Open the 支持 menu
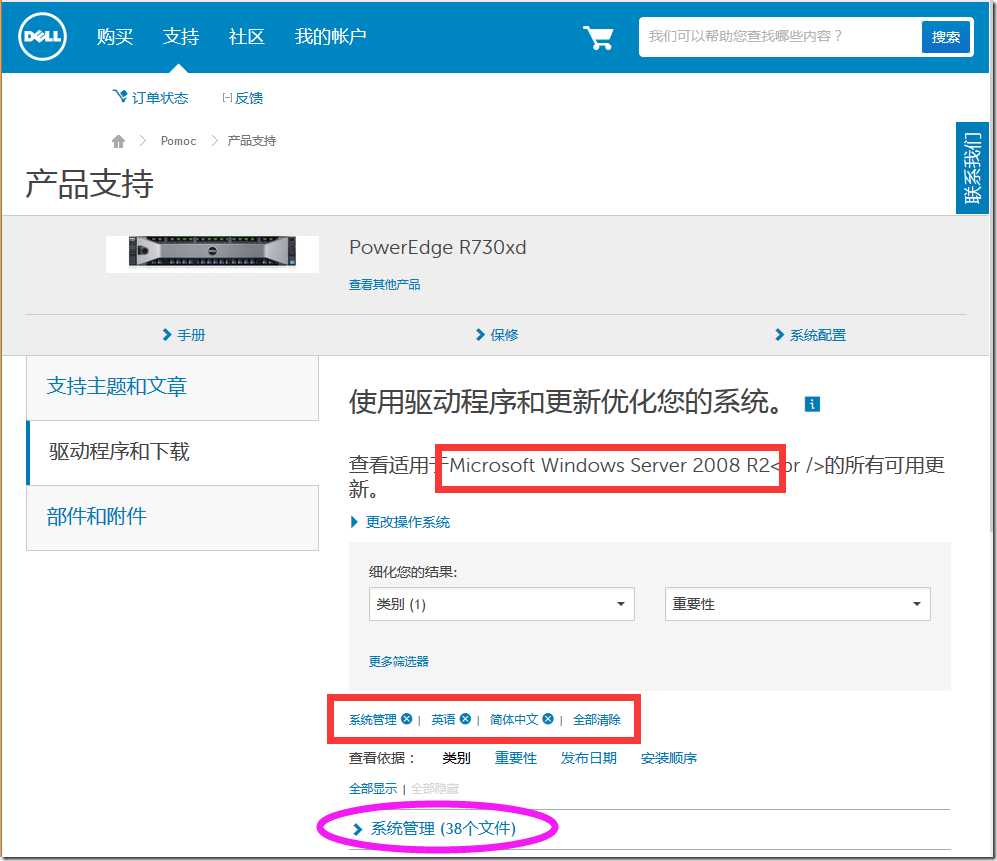 (181, 36)
